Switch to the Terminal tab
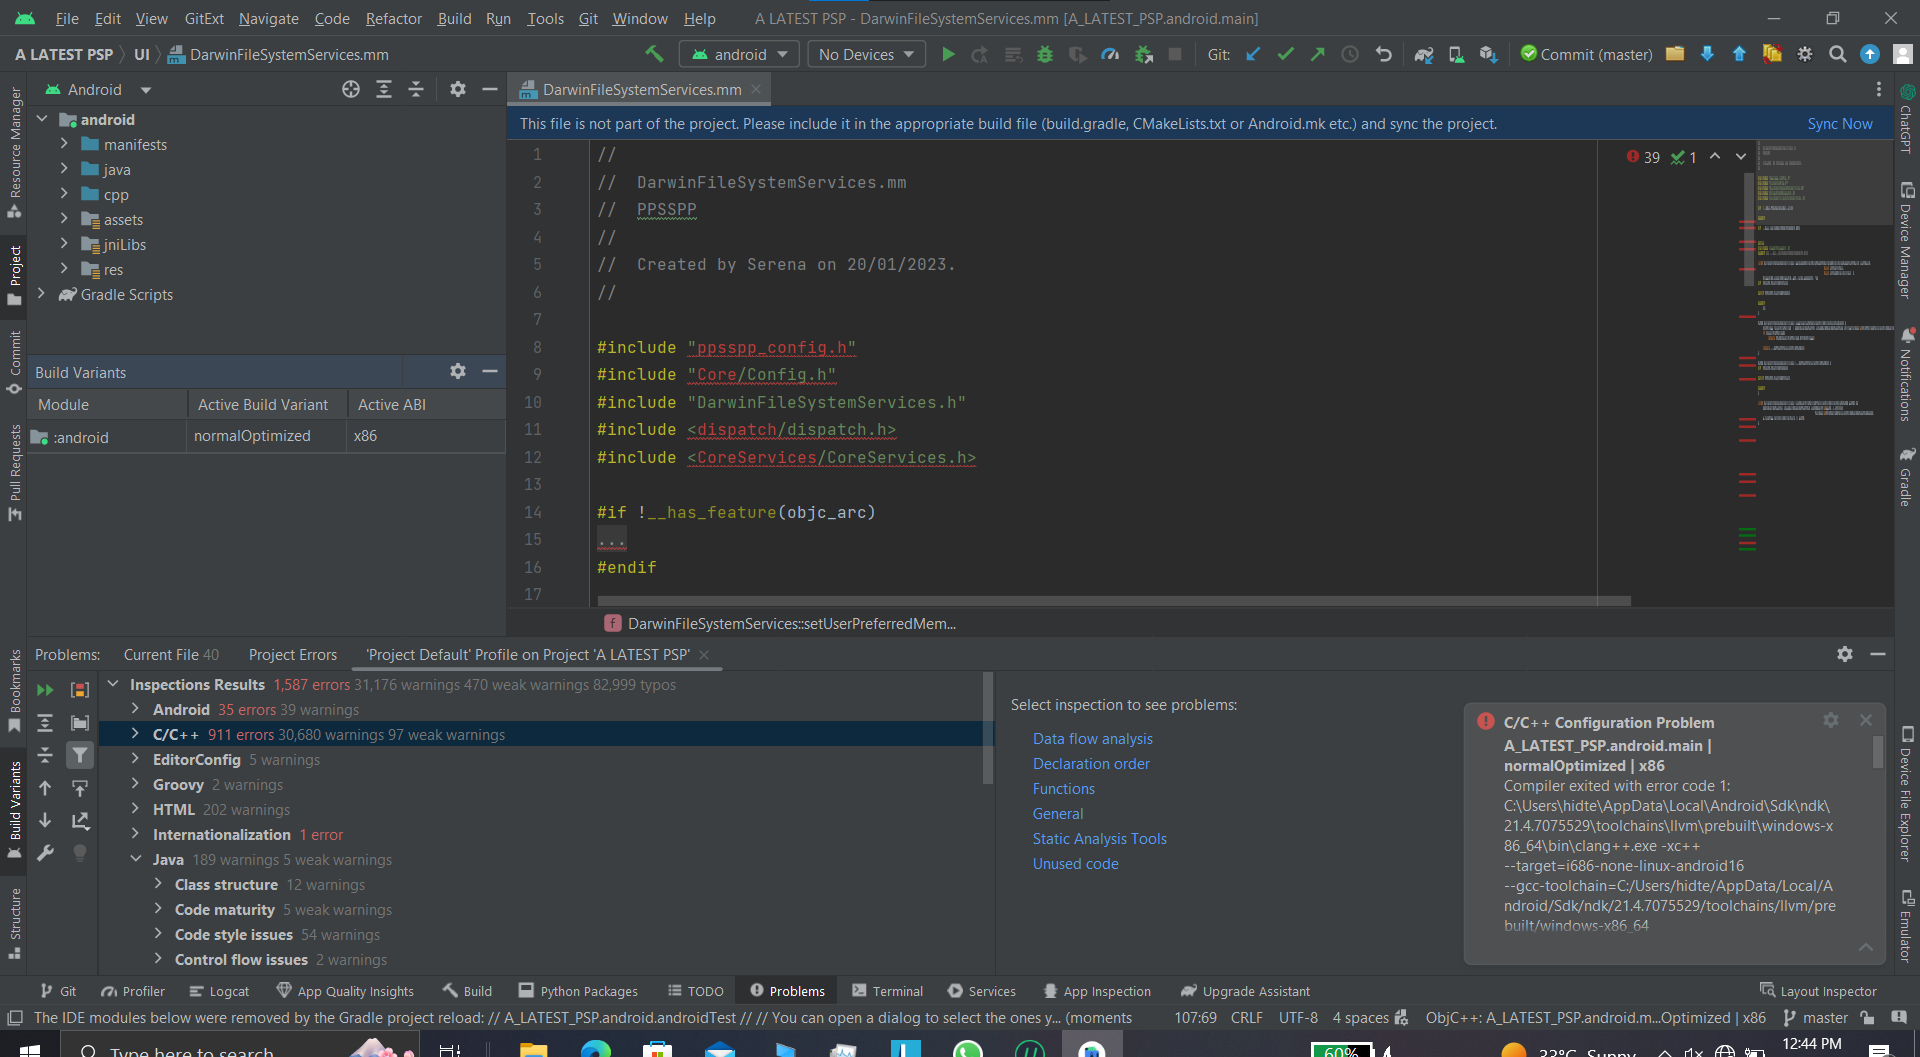This screenshot has height=1057, width=1920. pyautogui.click(x=897, y=991)
